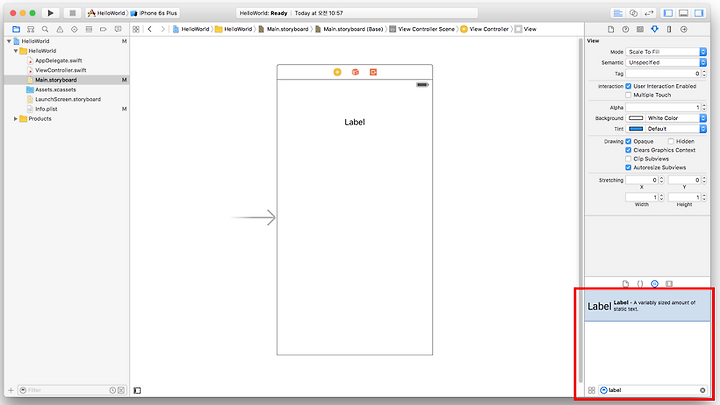Enable the Hidden checkbox
Viewport: 720px width, 405px height.
pos(671,141)
